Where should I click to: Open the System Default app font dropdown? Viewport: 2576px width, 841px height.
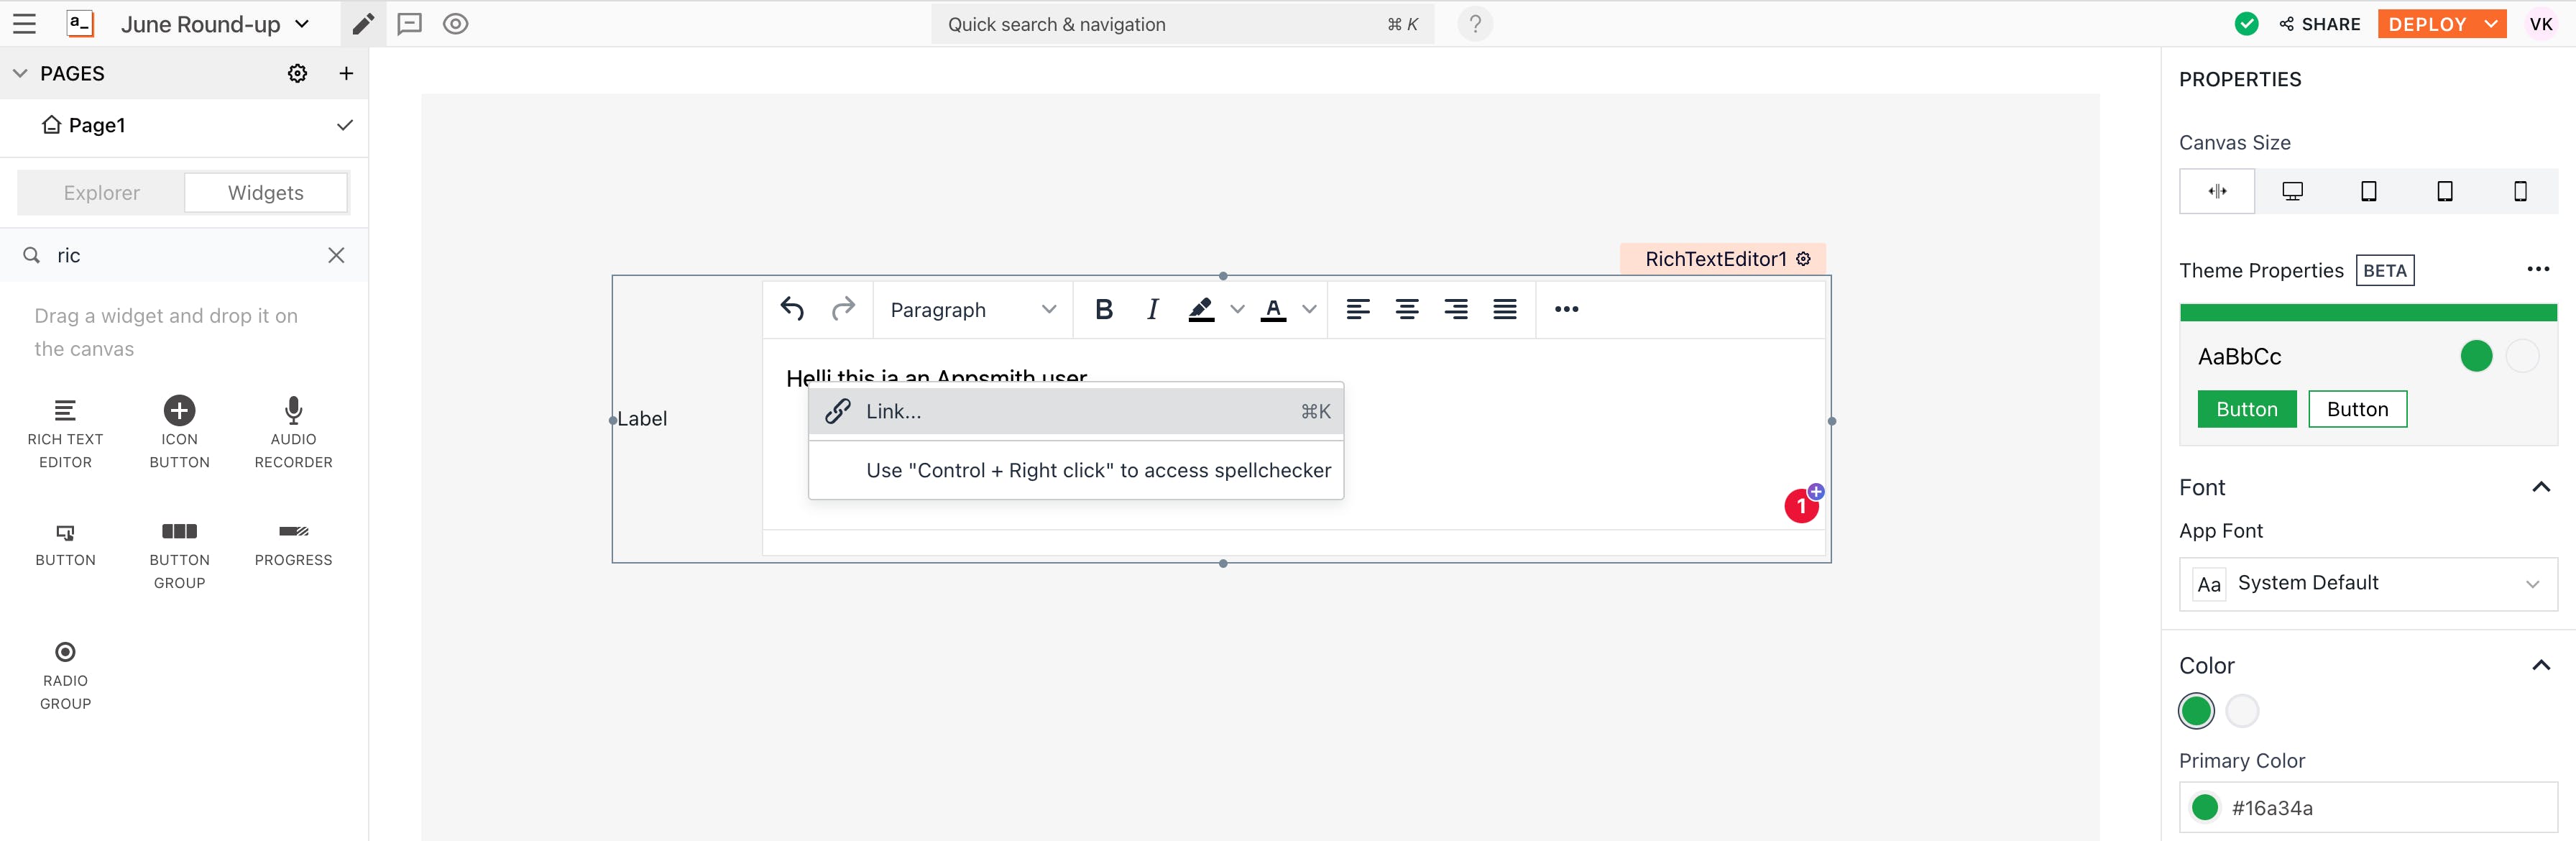click(x=2367, y=583)
